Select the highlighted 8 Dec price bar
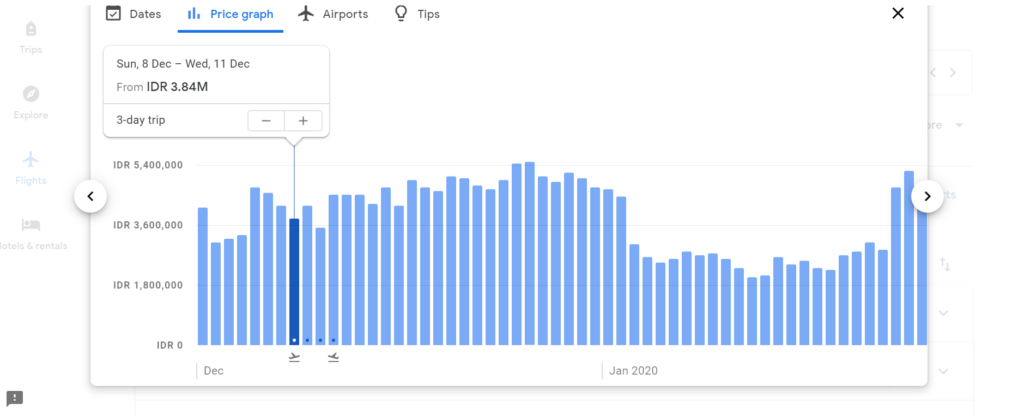 (x=294, y=280)
